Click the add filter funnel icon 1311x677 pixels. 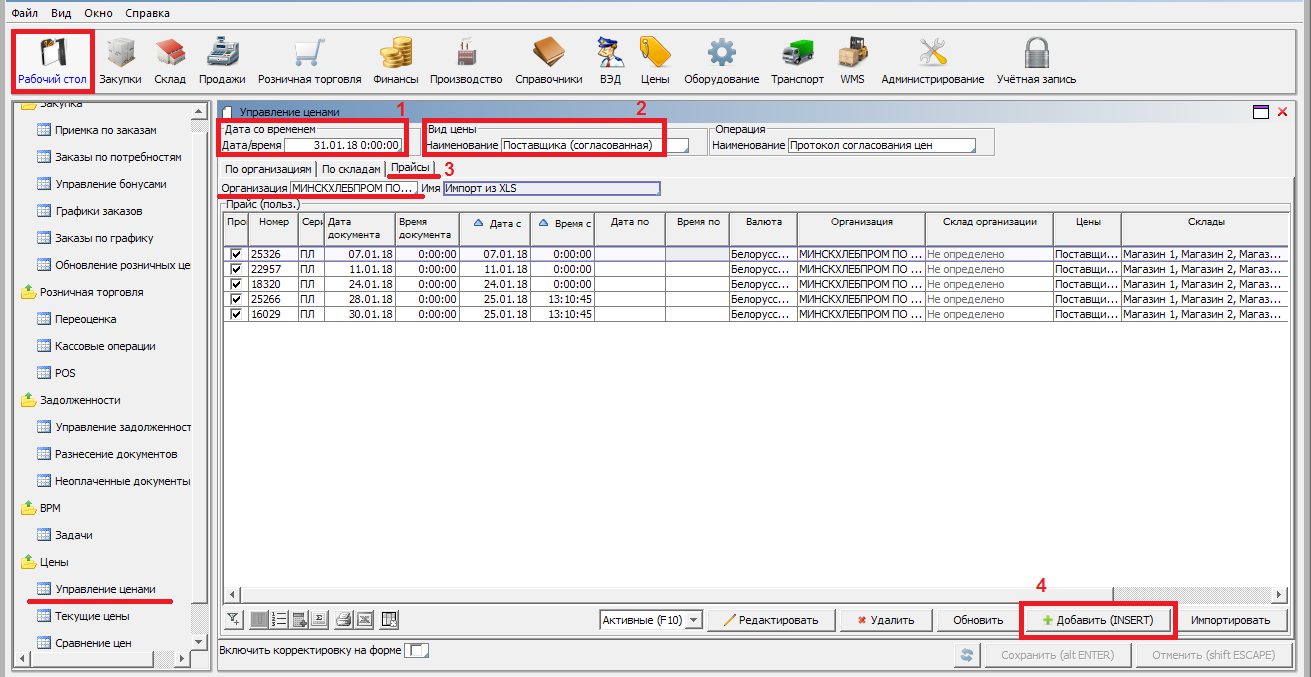(232, 620)
